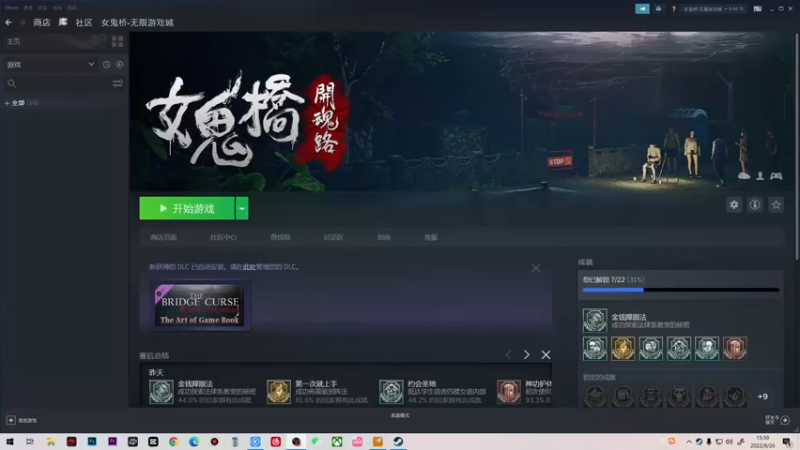Open Steam taskbar icon
The image size is (800, 450).
click(x=398, y=441)
